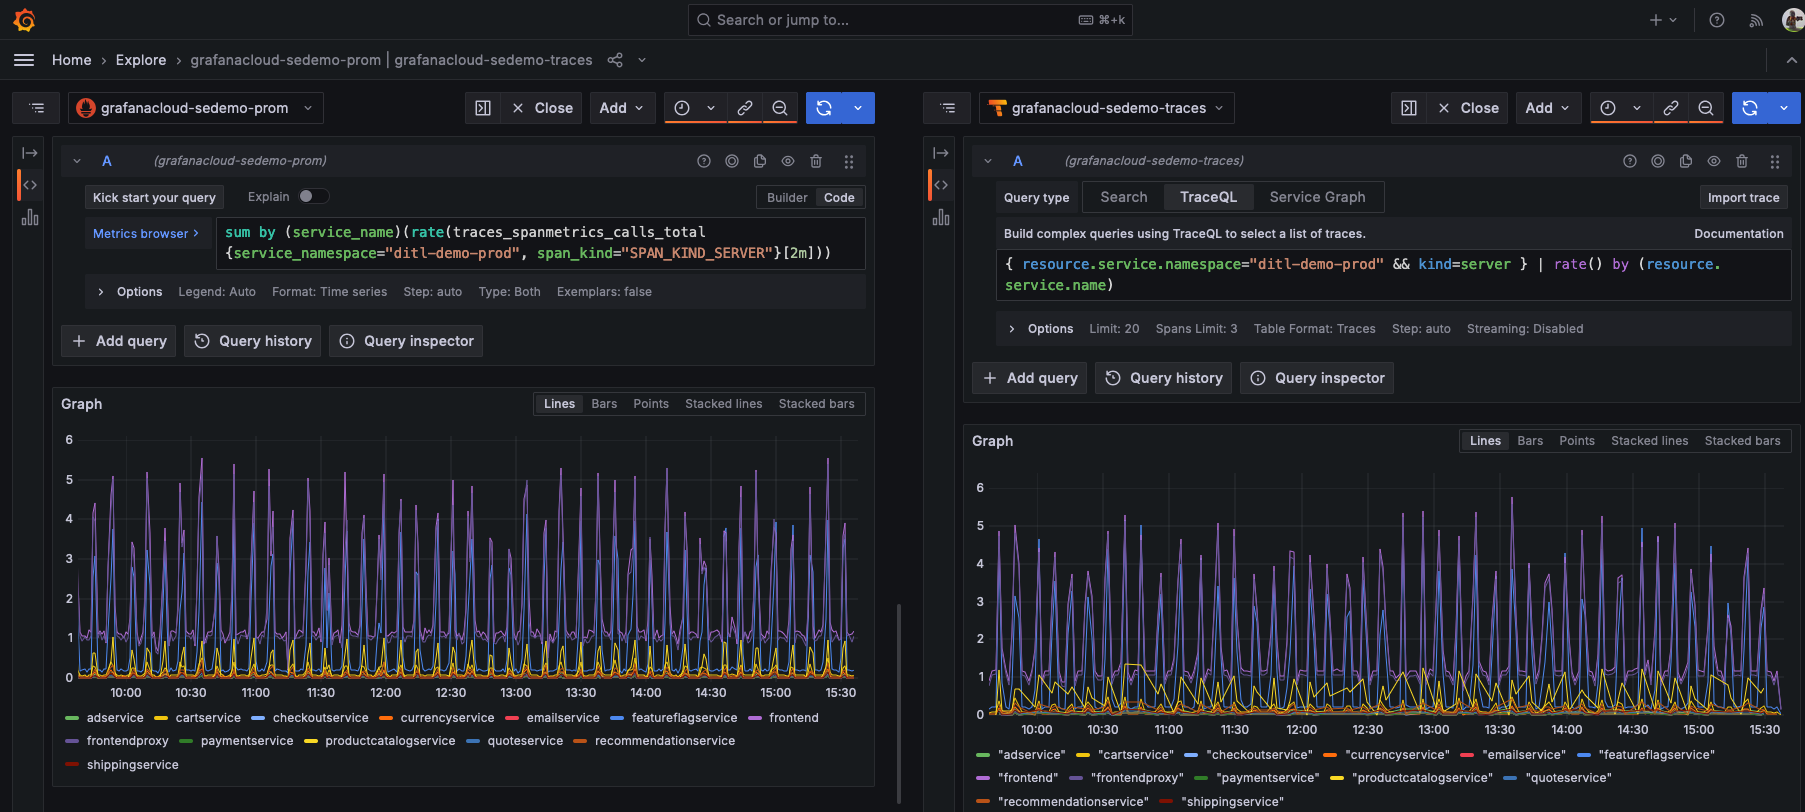Hide the Prometheus query response with eye icon
The width and height of the screenshot is (1805, 812).
[788, 161]
